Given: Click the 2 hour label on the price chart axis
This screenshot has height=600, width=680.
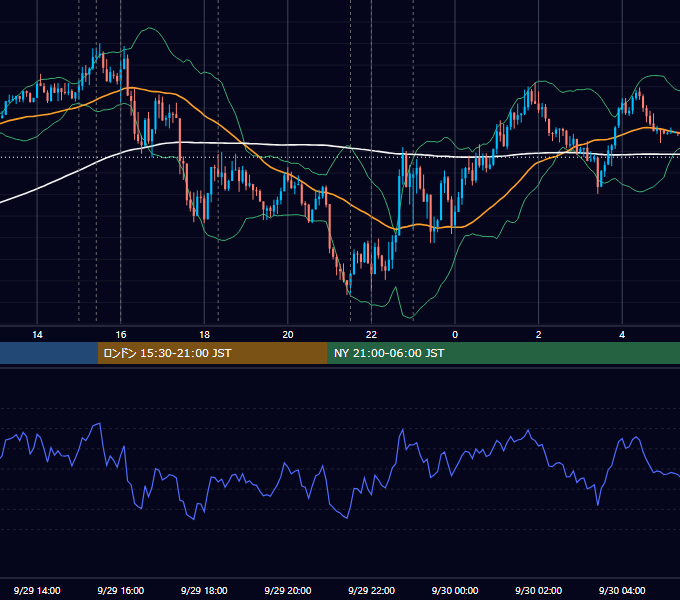Looking at the screenshot, I should [x=539, y=335].
